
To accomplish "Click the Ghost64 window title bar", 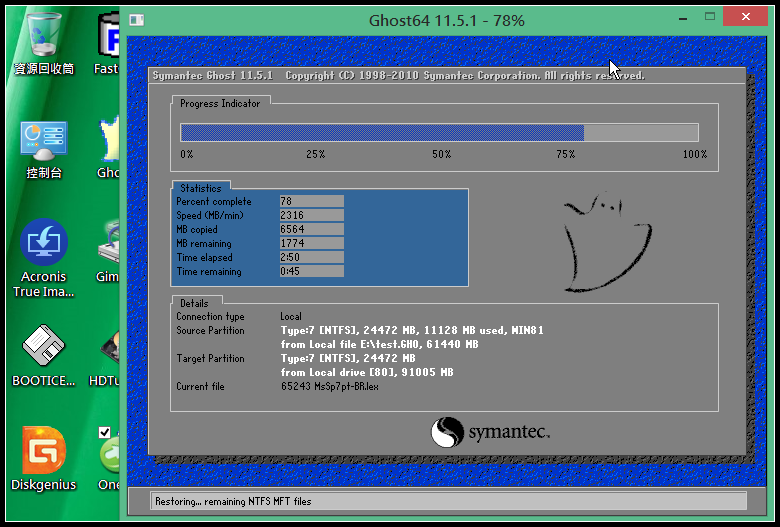I will coord(400,20).
